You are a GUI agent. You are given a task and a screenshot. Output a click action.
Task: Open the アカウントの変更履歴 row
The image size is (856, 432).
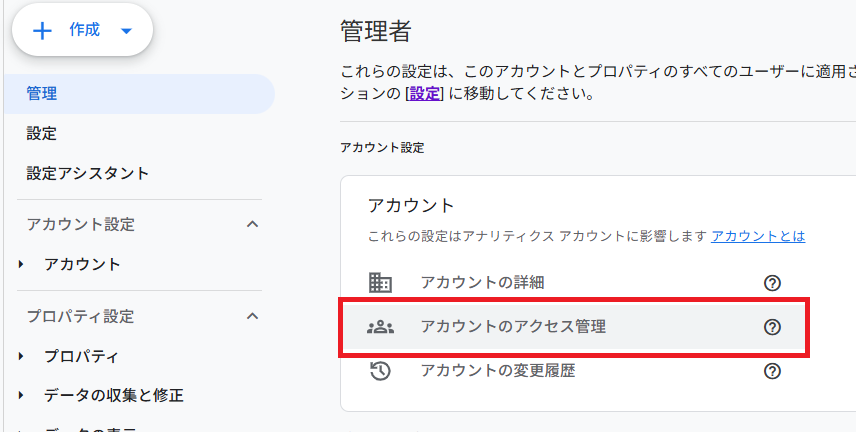498,371
